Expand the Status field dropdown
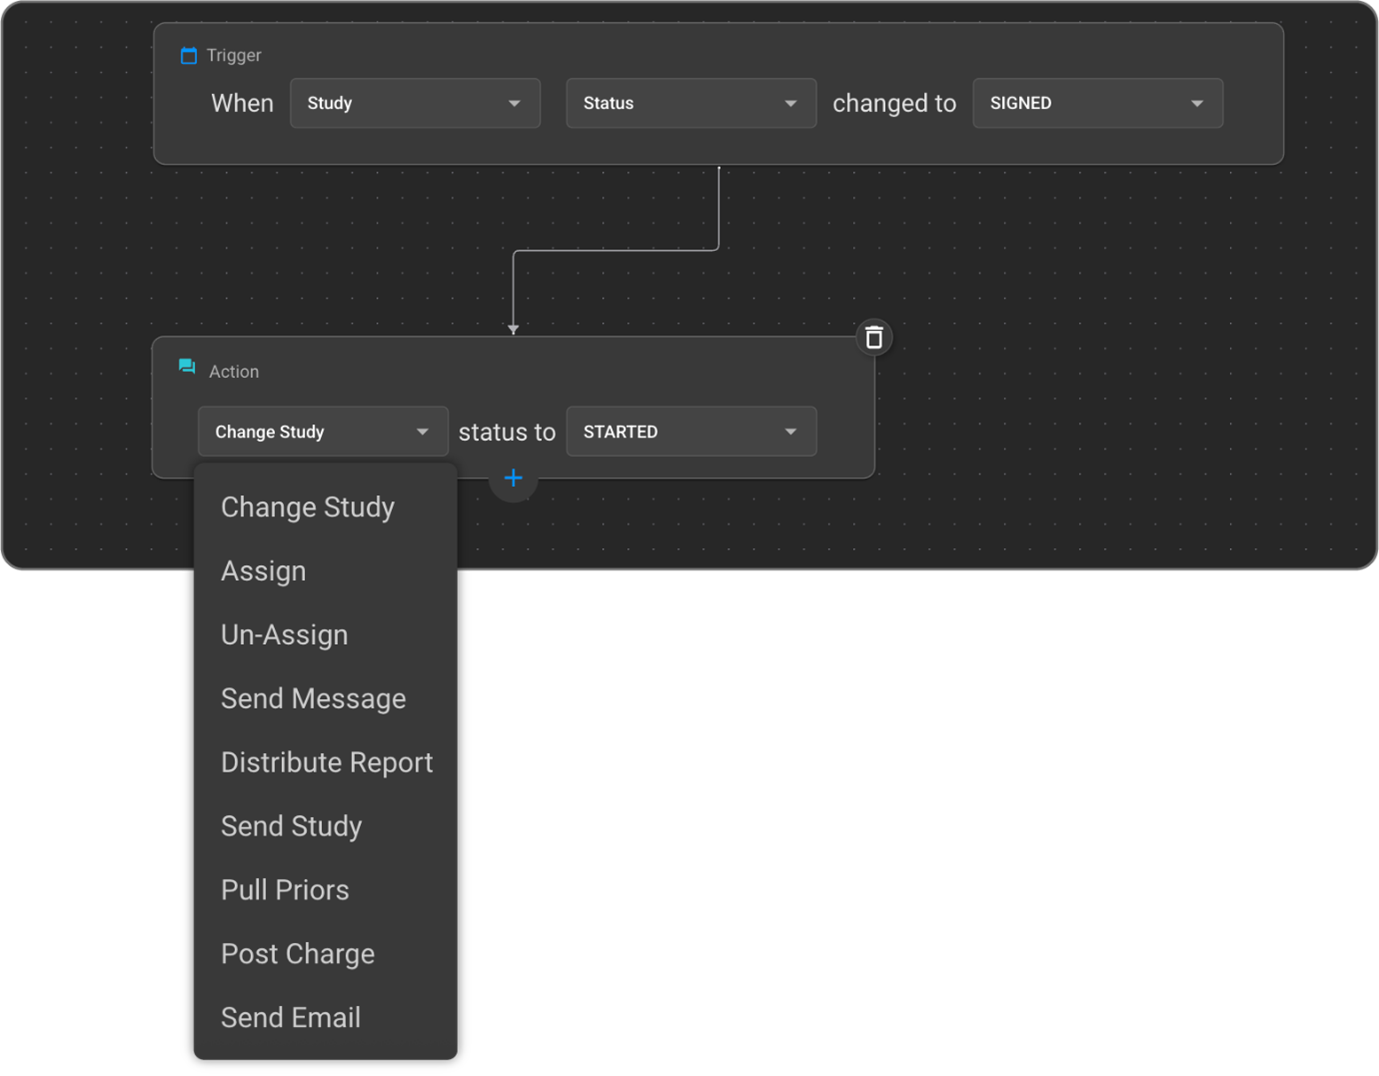This screenshot has height=1076, width=1379. coord(690,104)
